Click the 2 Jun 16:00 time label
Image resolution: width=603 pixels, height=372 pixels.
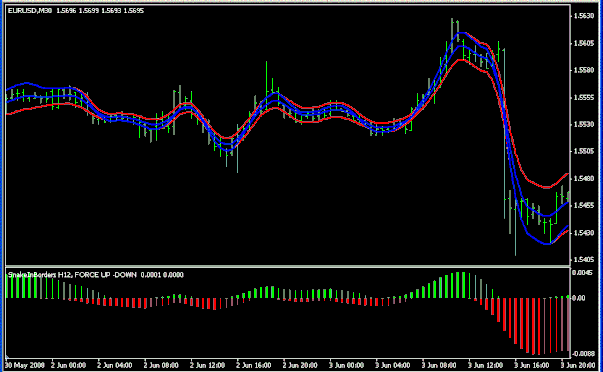[x=254, y=365]
